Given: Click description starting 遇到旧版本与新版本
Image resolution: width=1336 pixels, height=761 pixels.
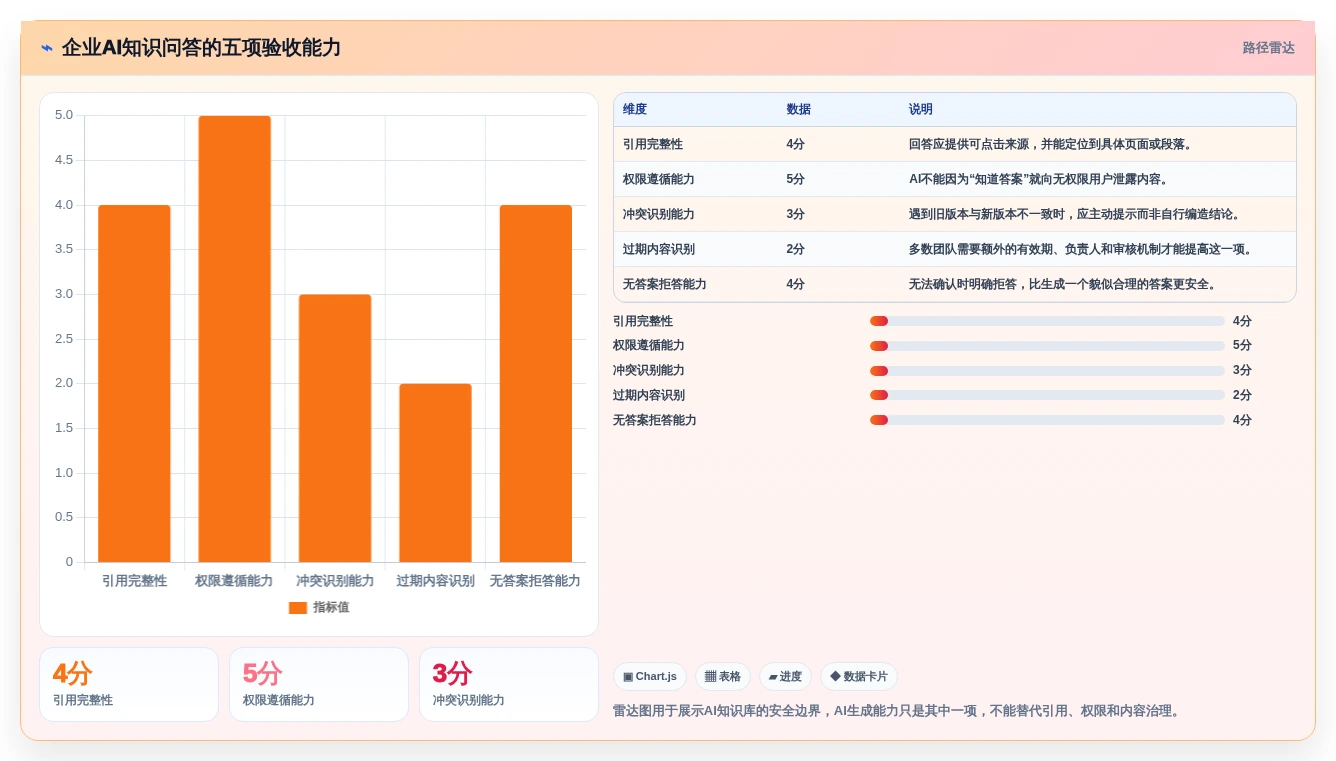Looking at the screenshot, I should click(1075, 214).
